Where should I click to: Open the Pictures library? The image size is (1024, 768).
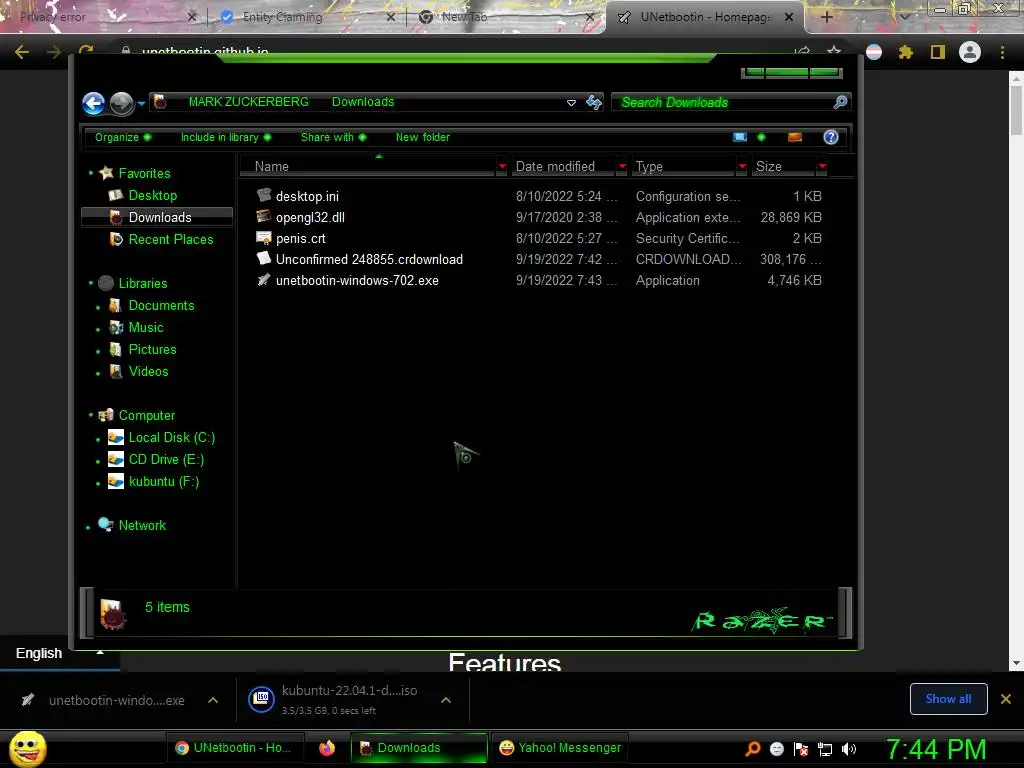152,349
